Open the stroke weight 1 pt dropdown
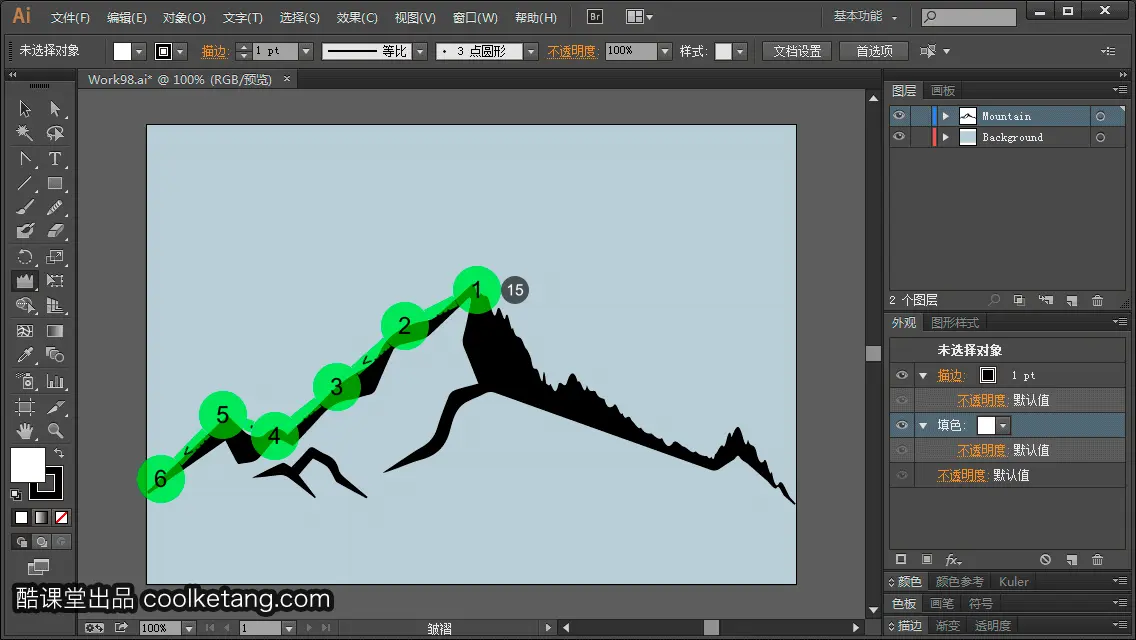 306,51
